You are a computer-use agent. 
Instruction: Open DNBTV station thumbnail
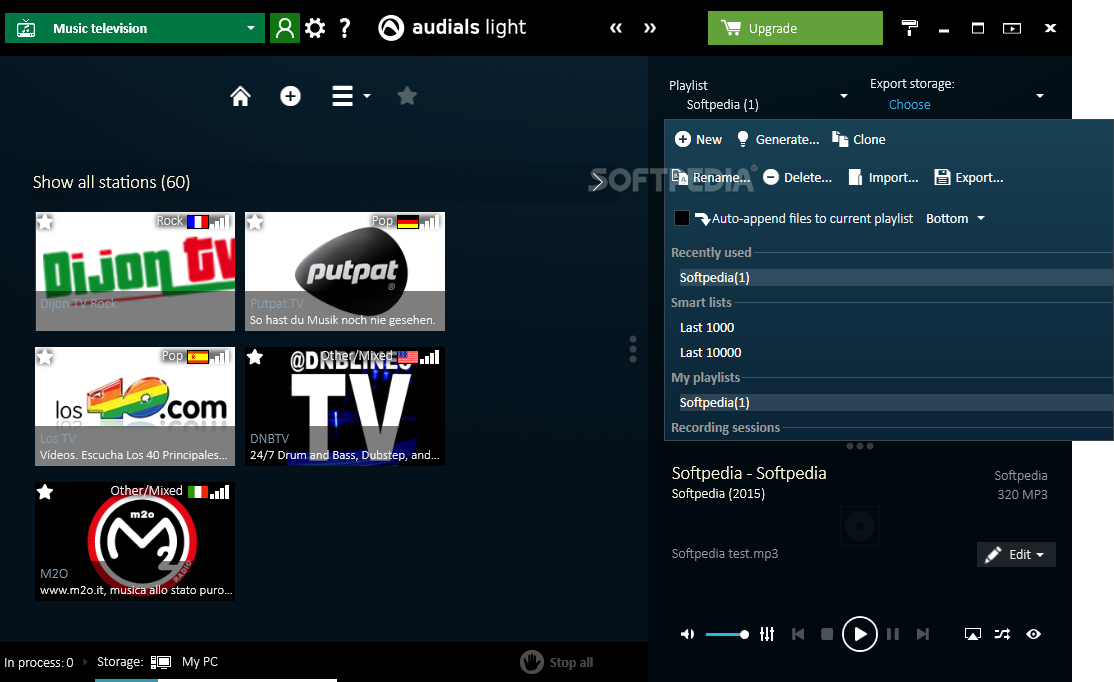[345, 406]
